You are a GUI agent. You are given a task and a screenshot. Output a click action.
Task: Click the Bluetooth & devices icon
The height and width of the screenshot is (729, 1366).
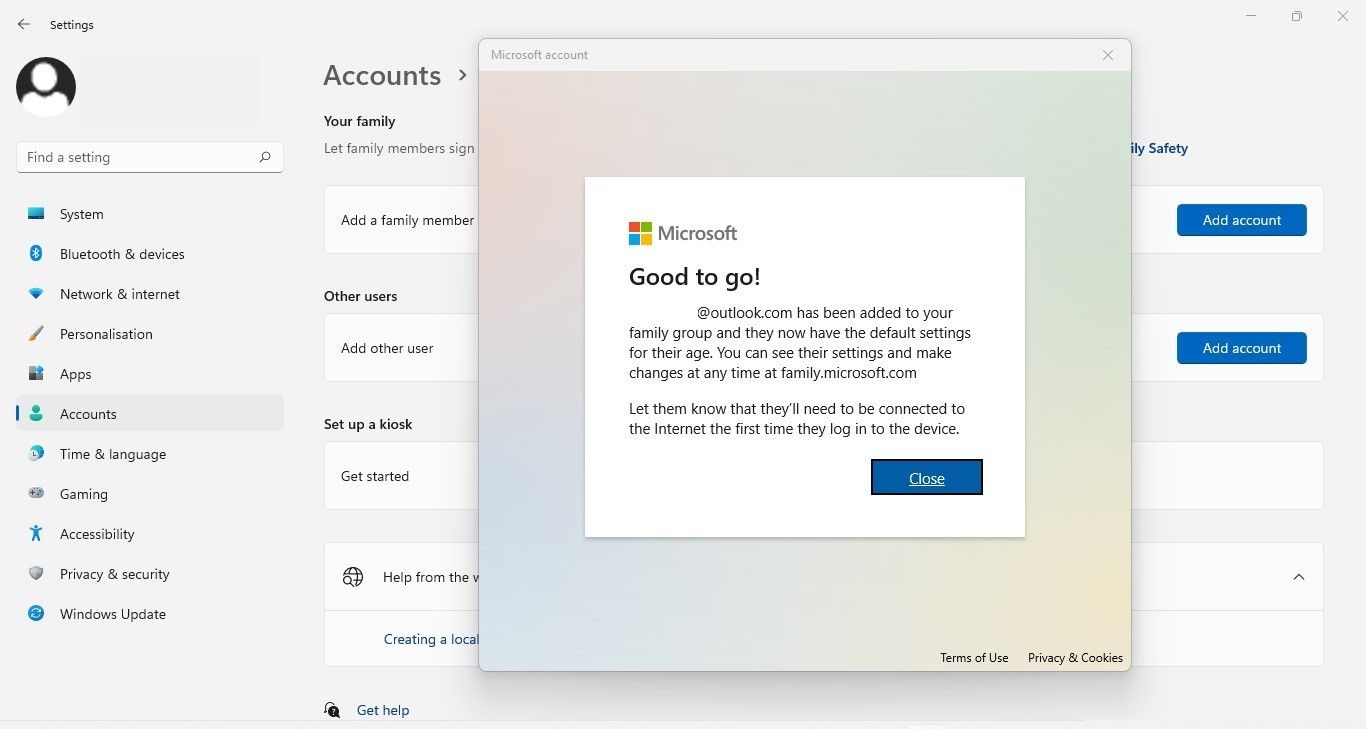36,254
